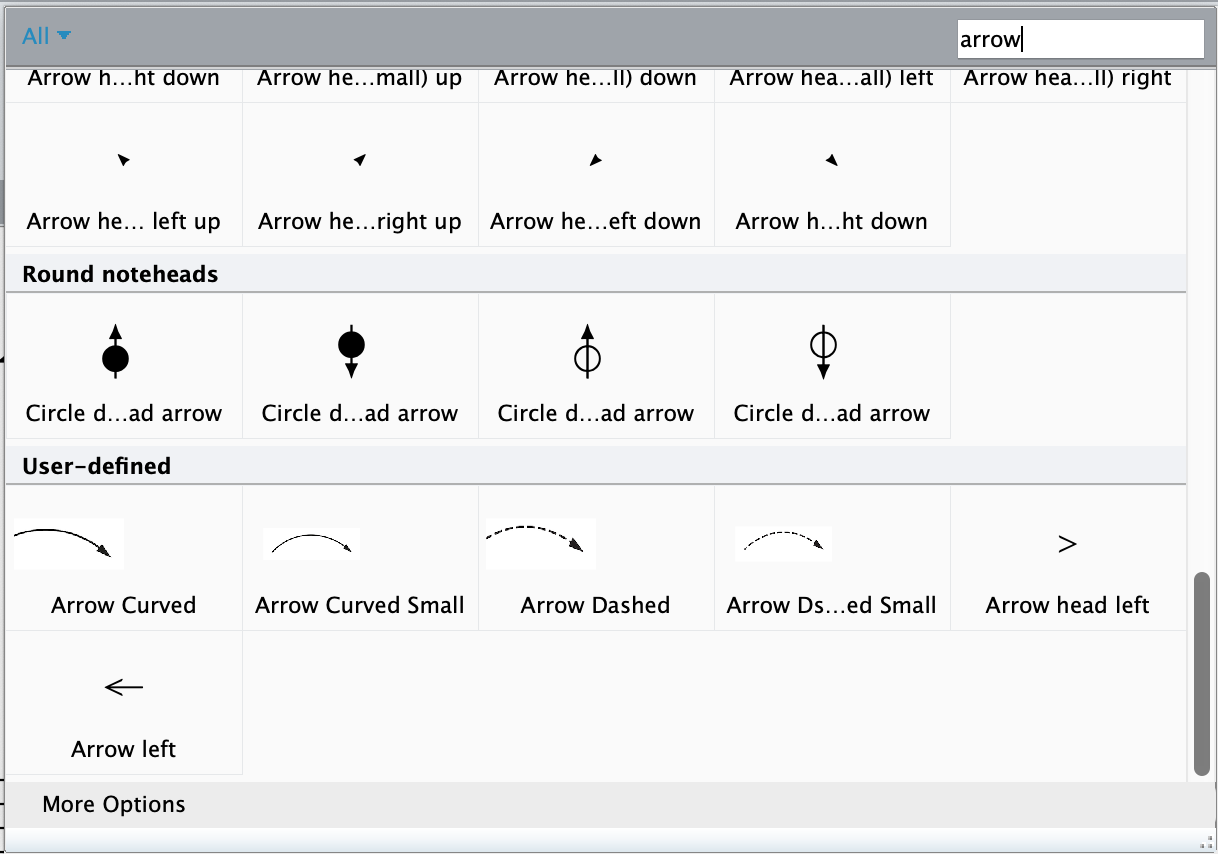
Task: Expand the More Options section
Action: [x=114, y=805]
